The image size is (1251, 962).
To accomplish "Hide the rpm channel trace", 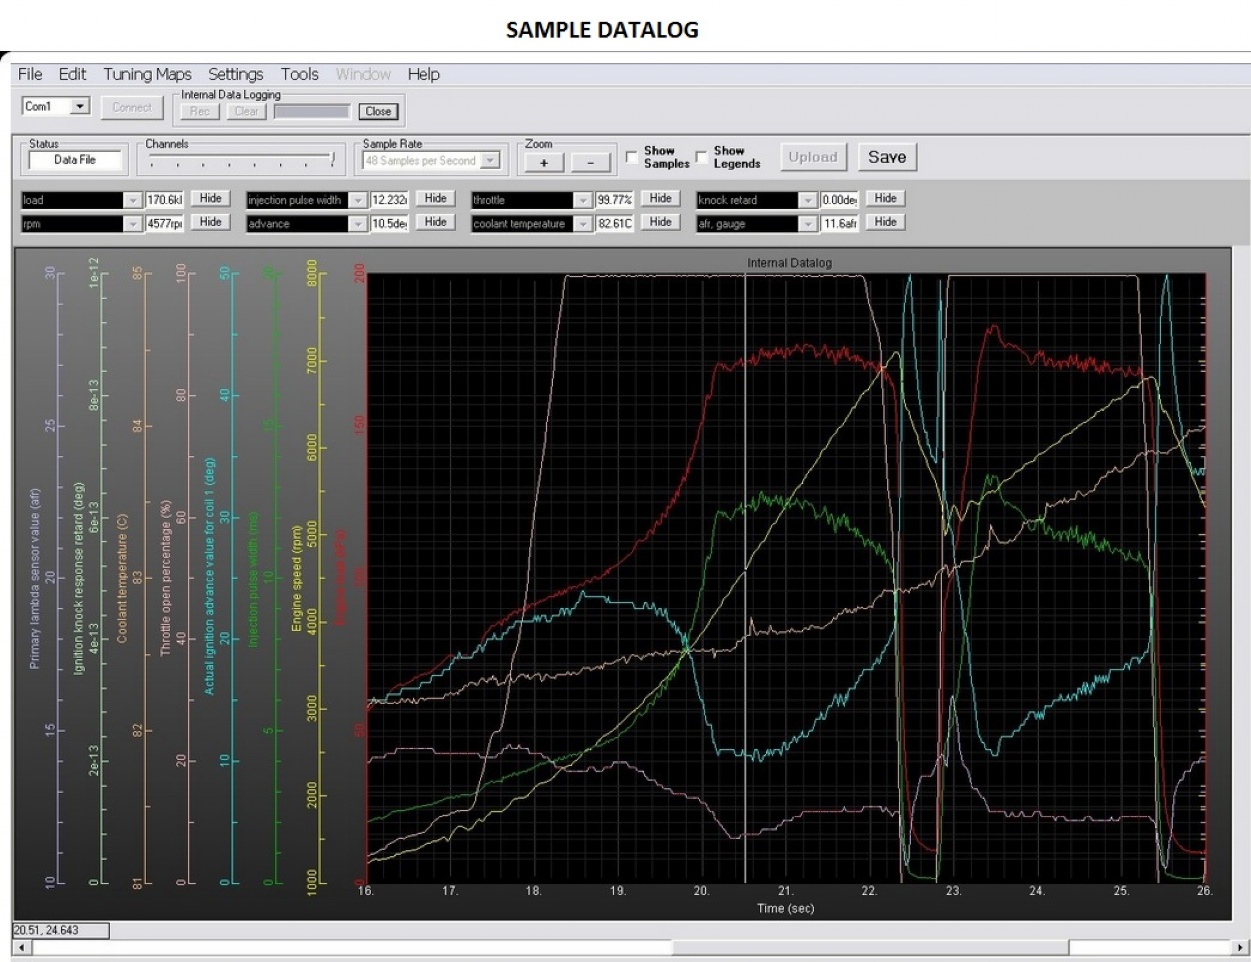I will pos(210,222).
